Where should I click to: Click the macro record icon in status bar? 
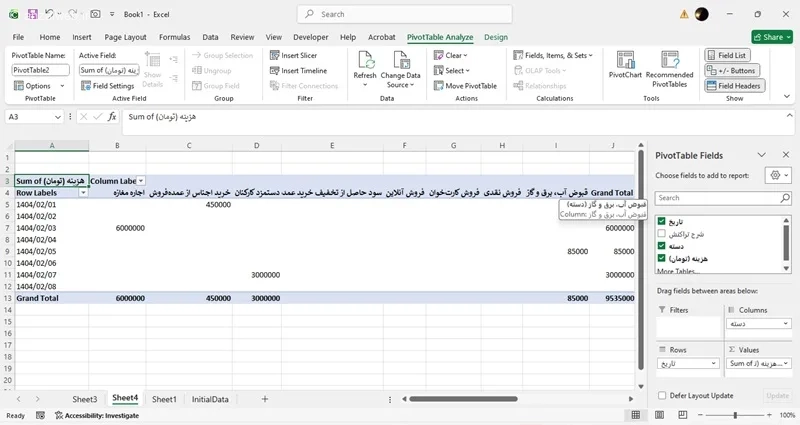pos(40,415)
